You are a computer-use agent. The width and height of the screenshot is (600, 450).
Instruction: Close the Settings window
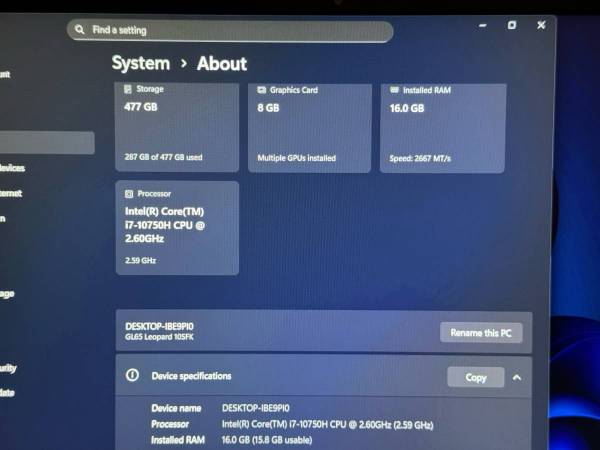point(543,23)
